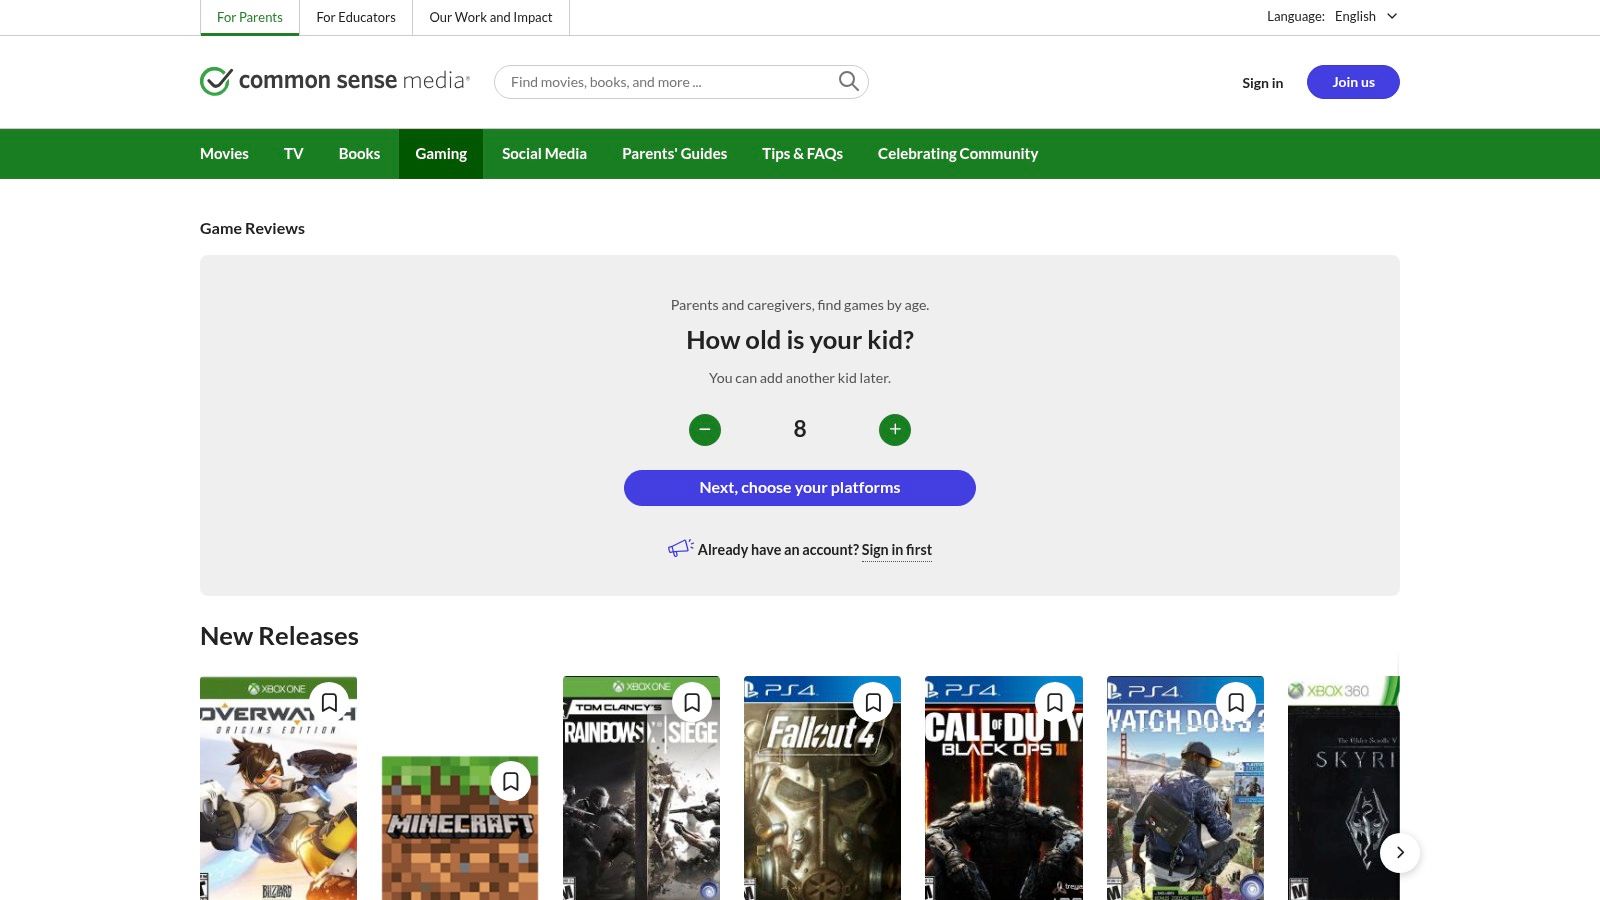Bookmark the Fallout 4 game cover
The image size is (1600, 900).
pyautogui.click(x=873, y=702)
